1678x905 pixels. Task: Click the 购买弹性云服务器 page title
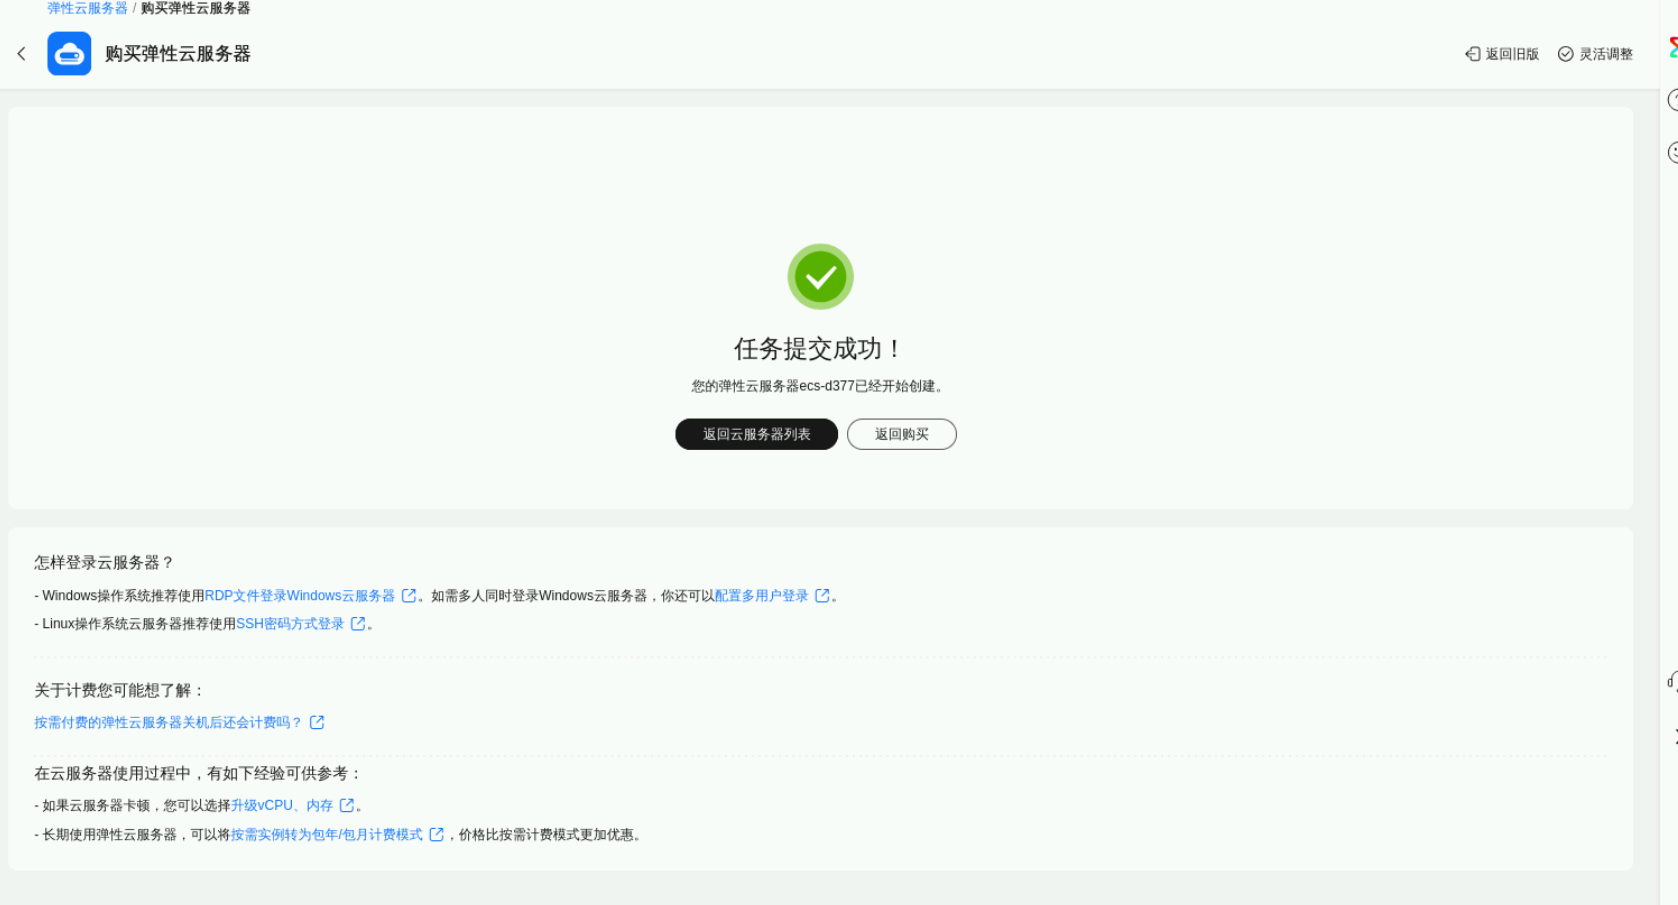tap(178, 54)
